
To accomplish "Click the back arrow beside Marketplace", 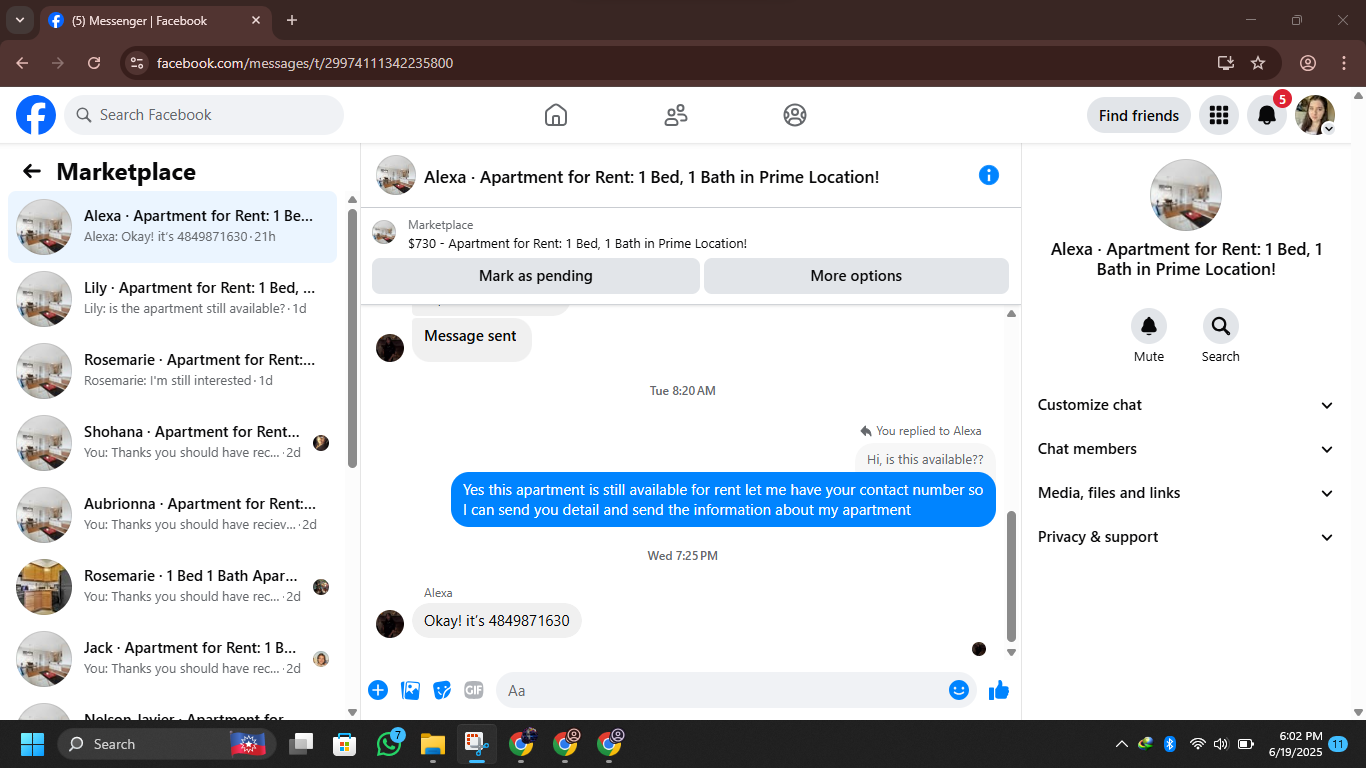I will (x=32, y=172).
